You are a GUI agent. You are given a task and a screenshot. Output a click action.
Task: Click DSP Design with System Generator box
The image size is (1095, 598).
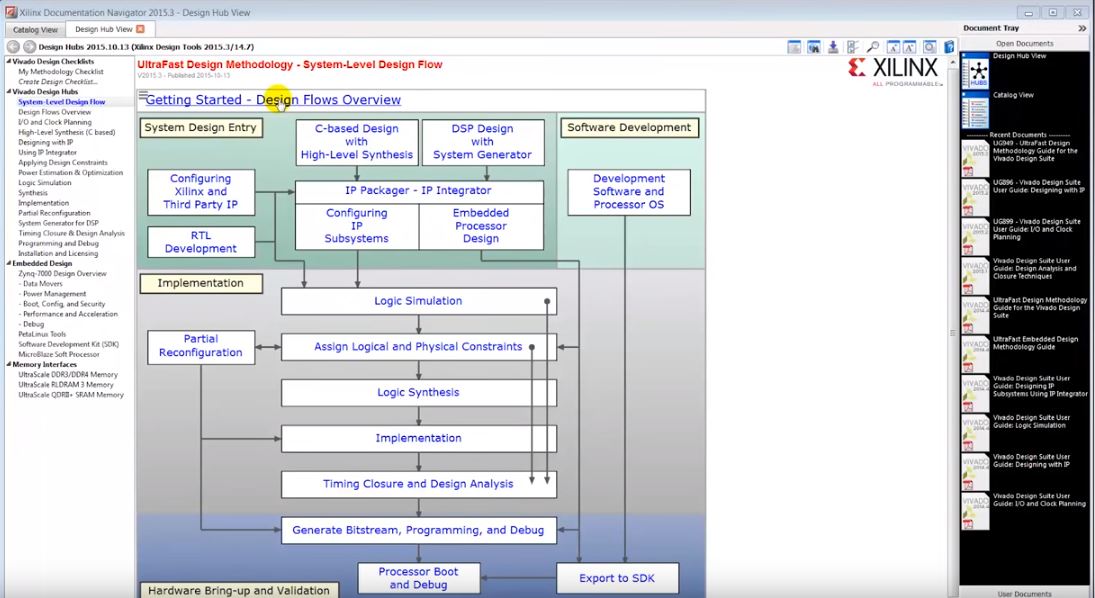click(483, 142)
